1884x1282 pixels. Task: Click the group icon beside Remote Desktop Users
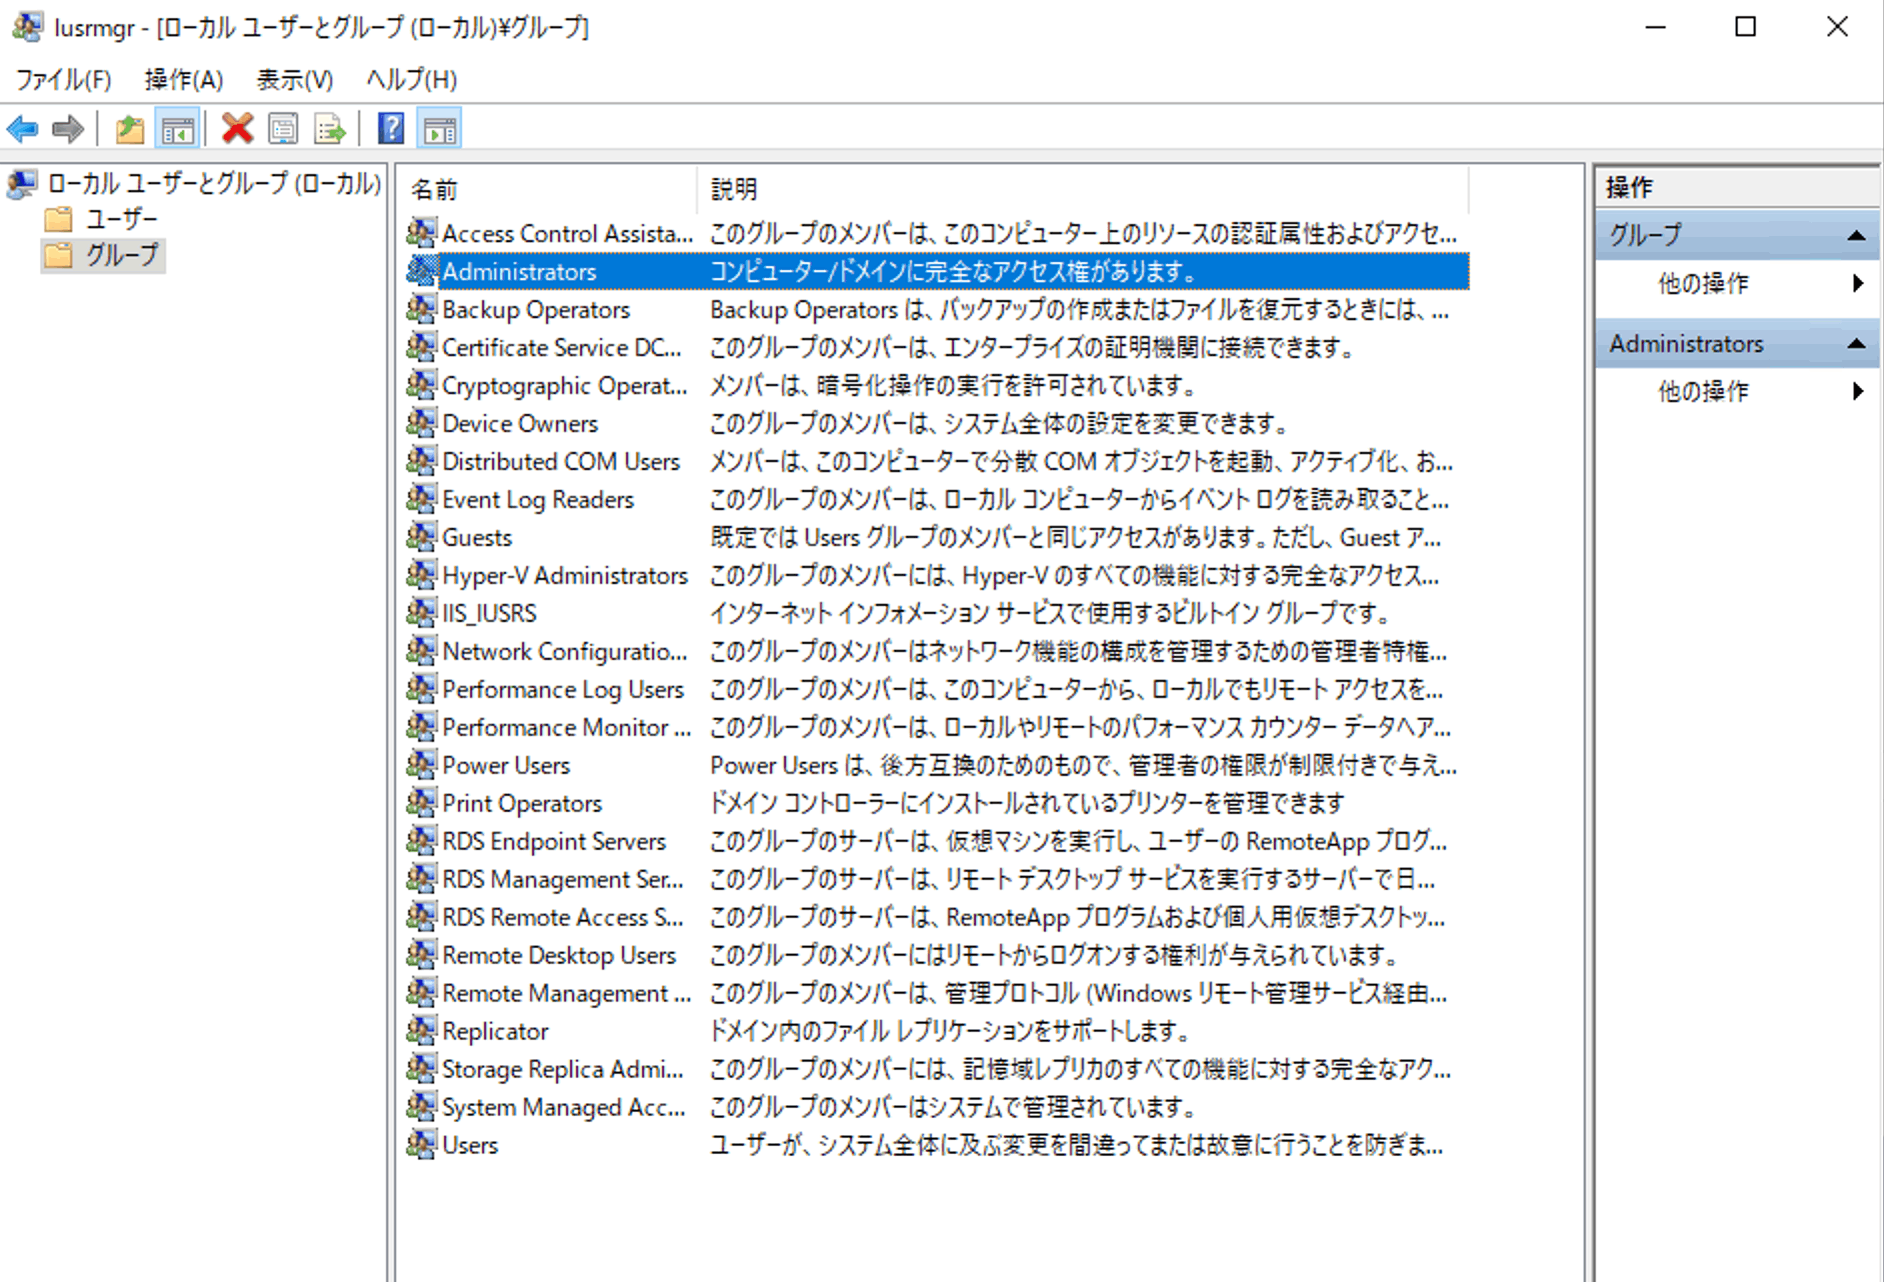(x=422, y=955)
